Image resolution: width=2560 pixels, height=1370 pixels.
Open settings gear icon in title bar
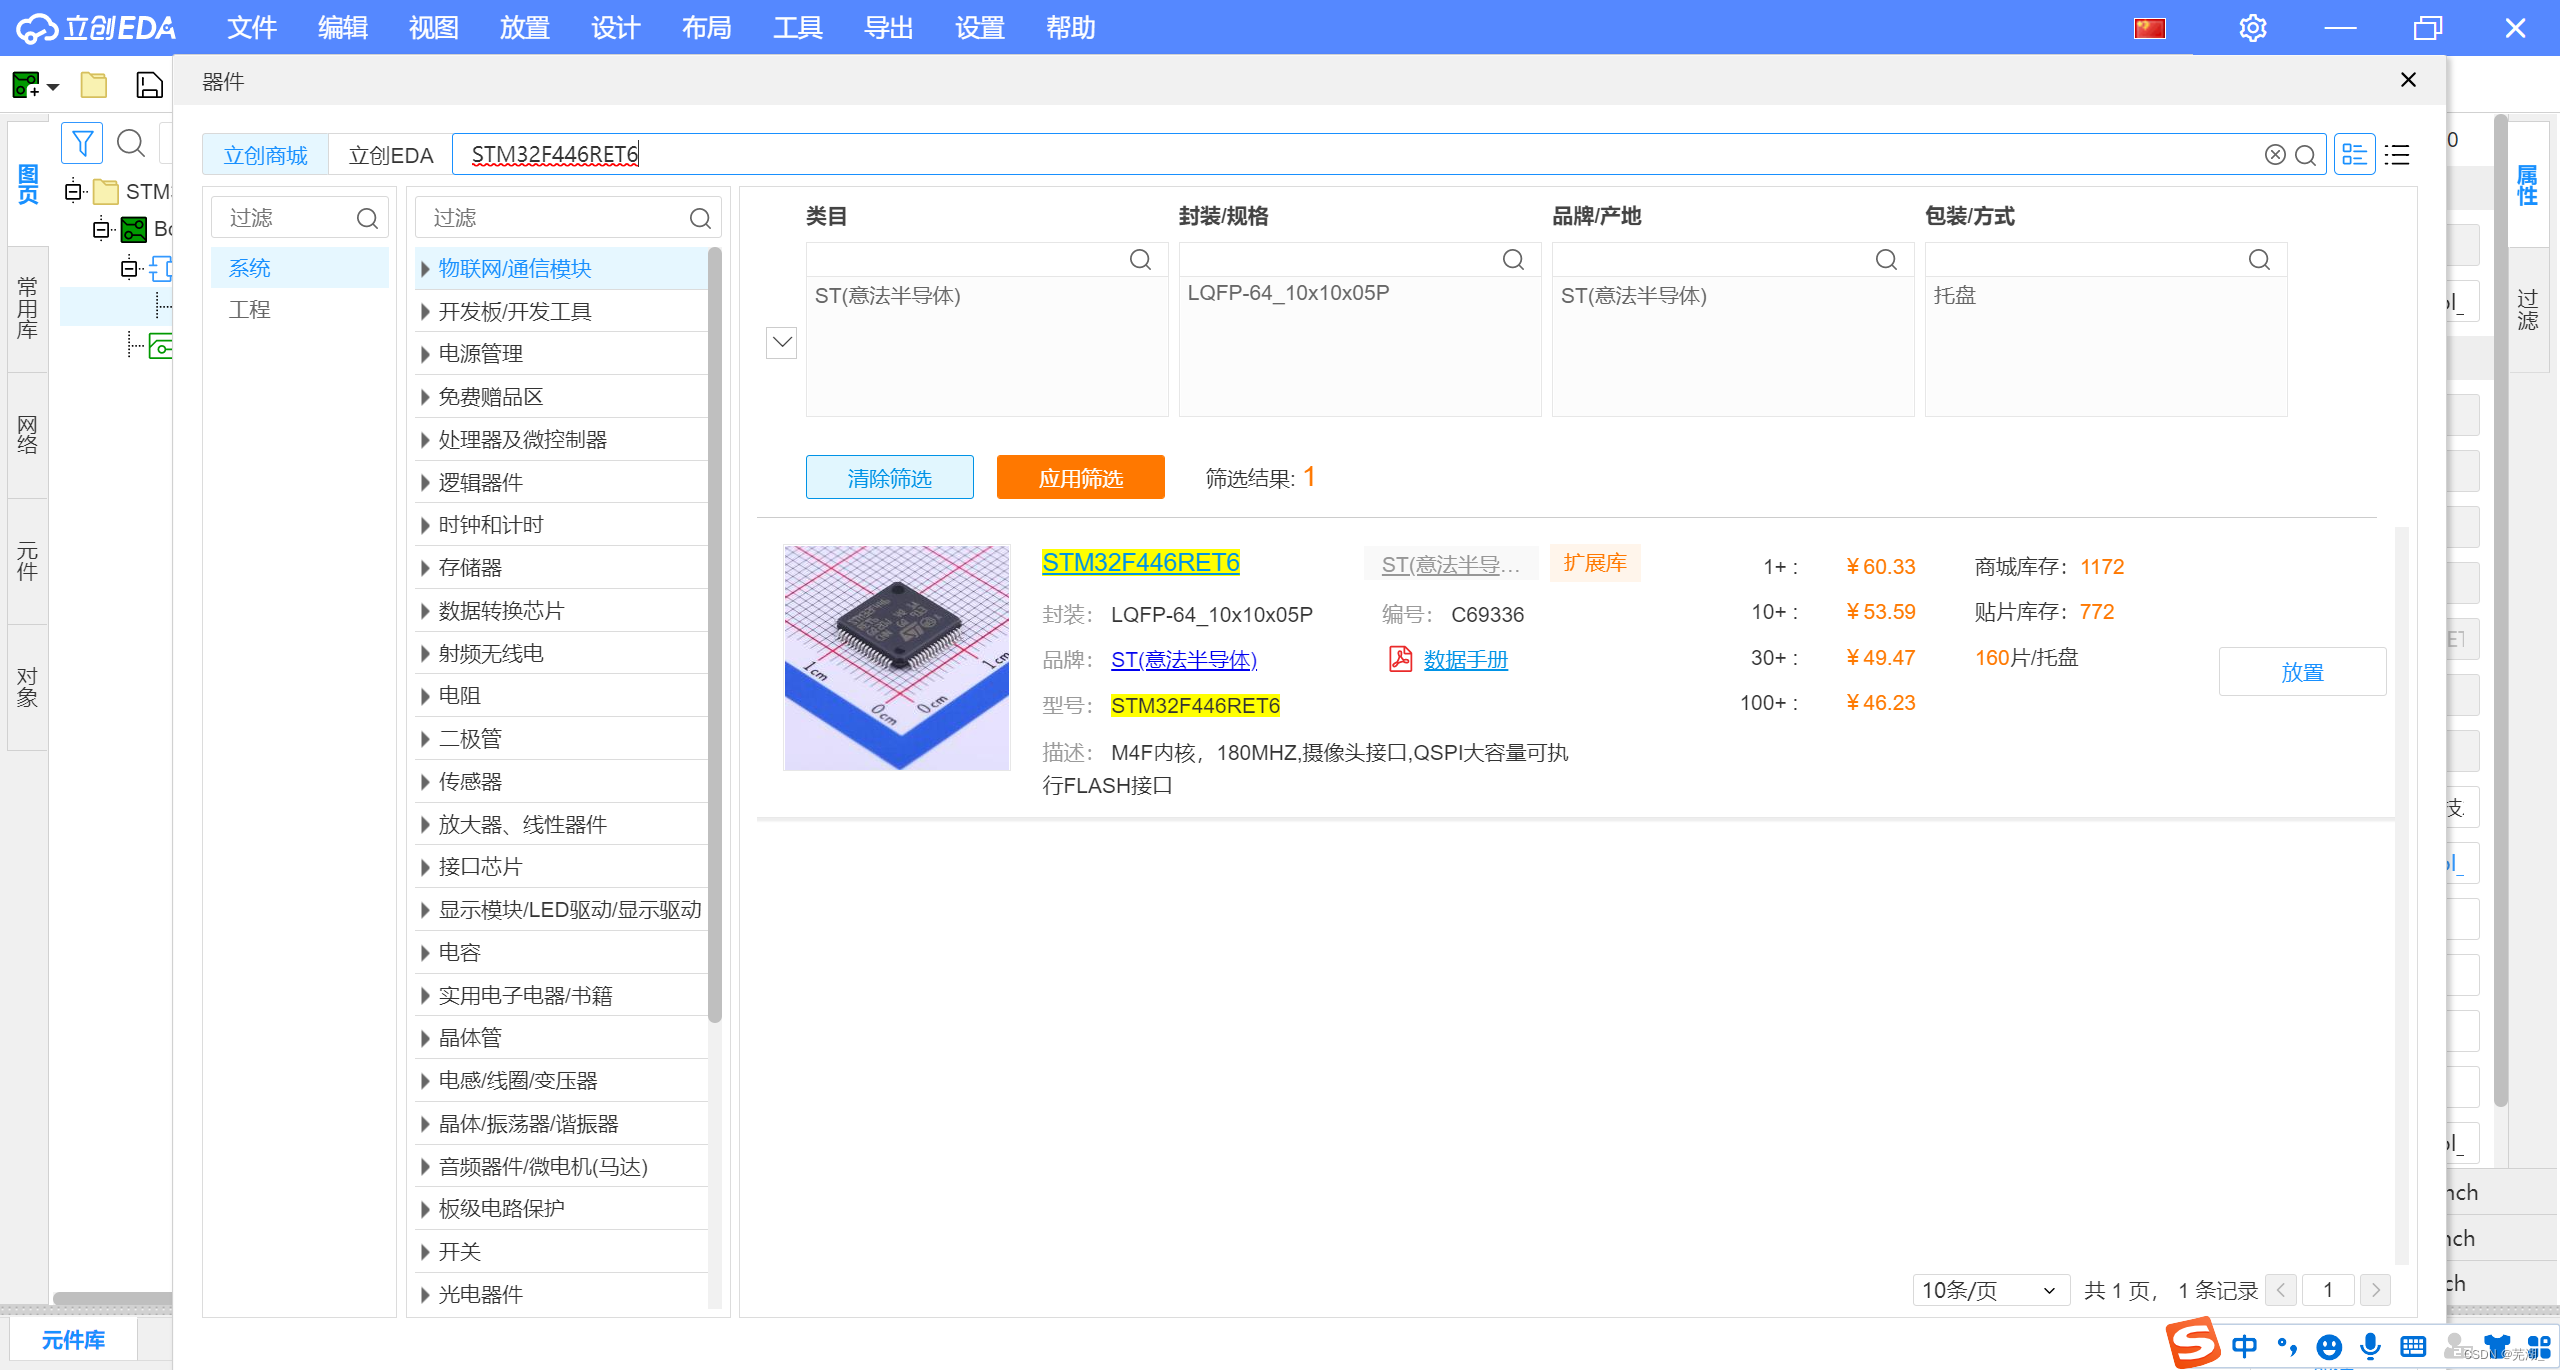[2252, 28]
